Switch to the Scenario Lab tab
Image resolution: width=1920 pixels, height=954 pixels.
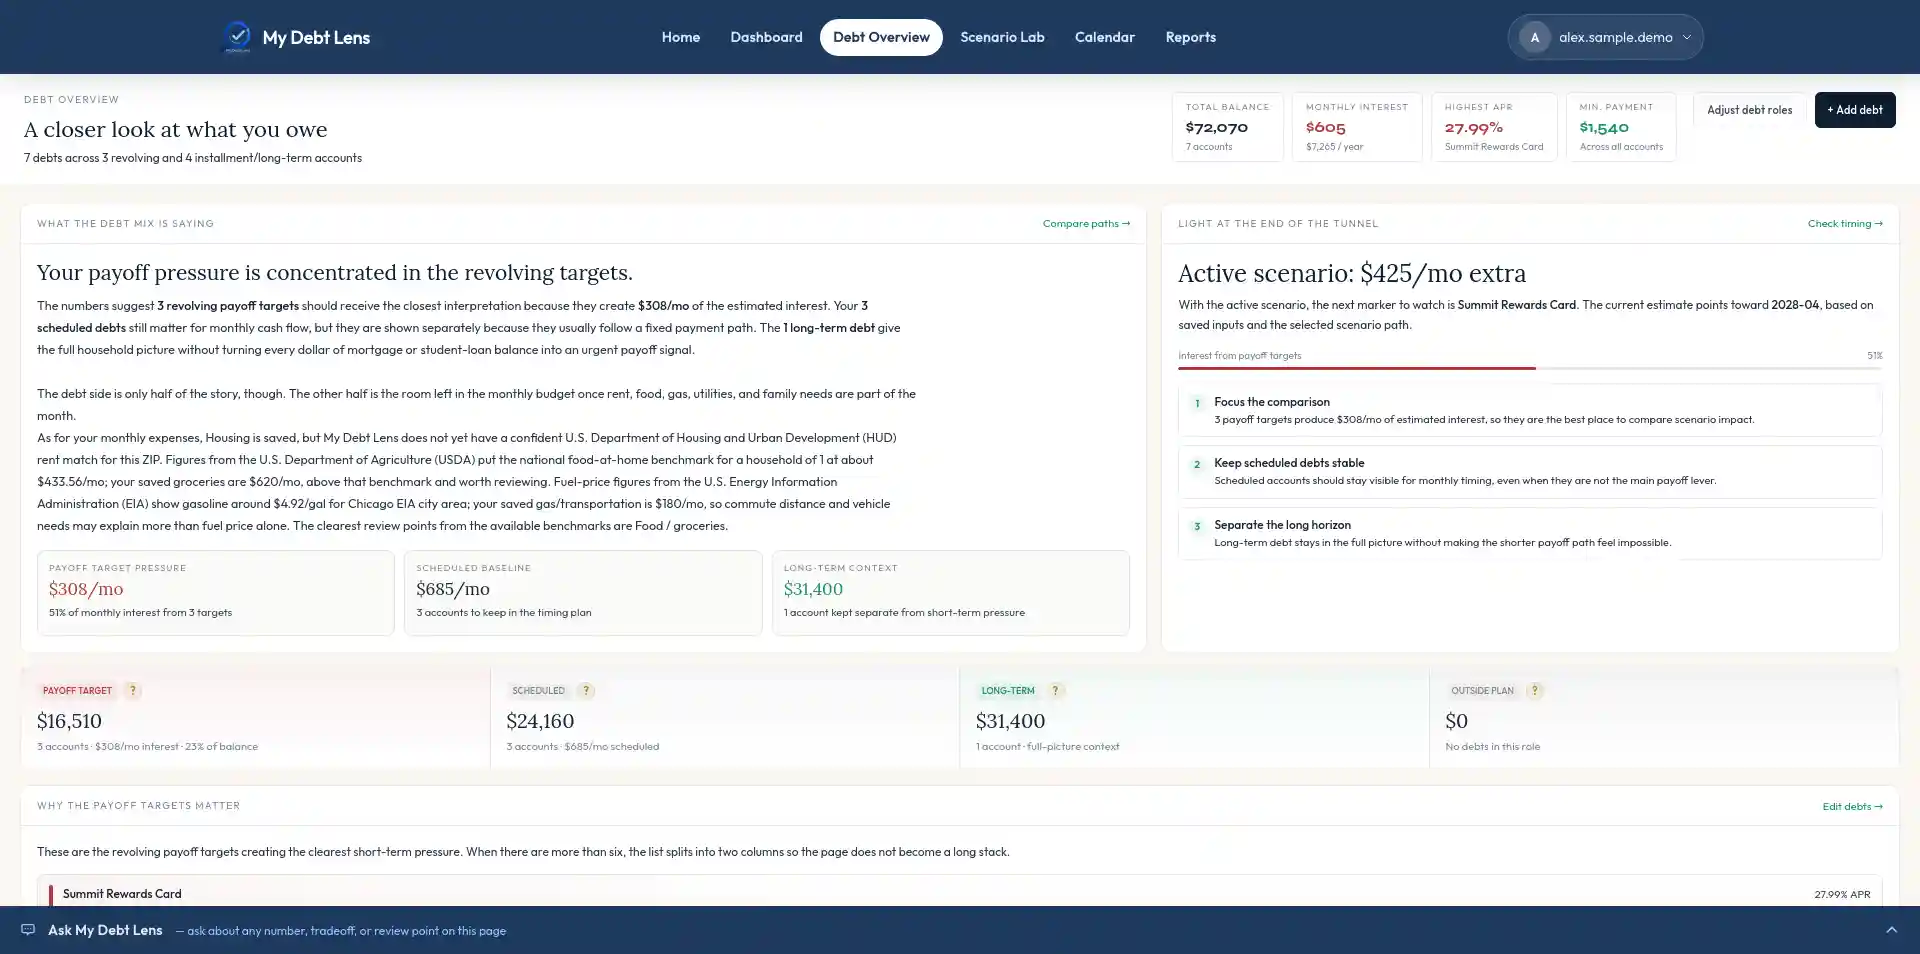[x=1002, y=37]
